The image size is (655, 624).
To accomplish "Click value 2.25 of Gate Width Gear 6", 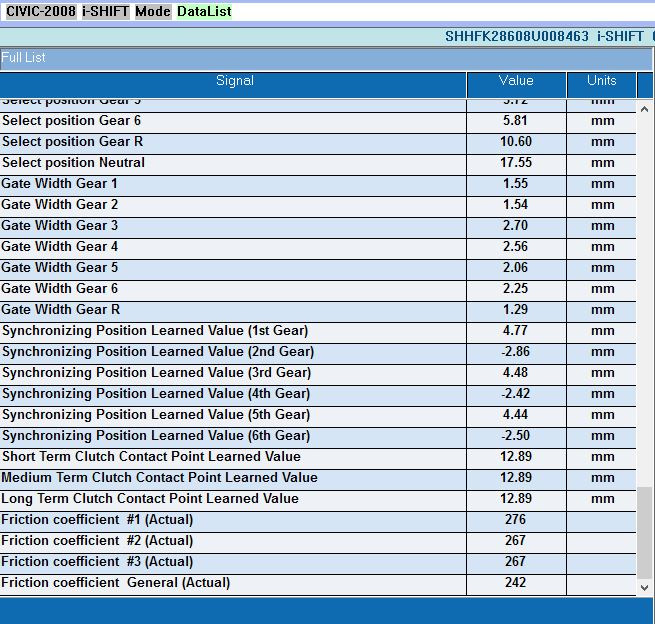I will click(x=515, y=288).
